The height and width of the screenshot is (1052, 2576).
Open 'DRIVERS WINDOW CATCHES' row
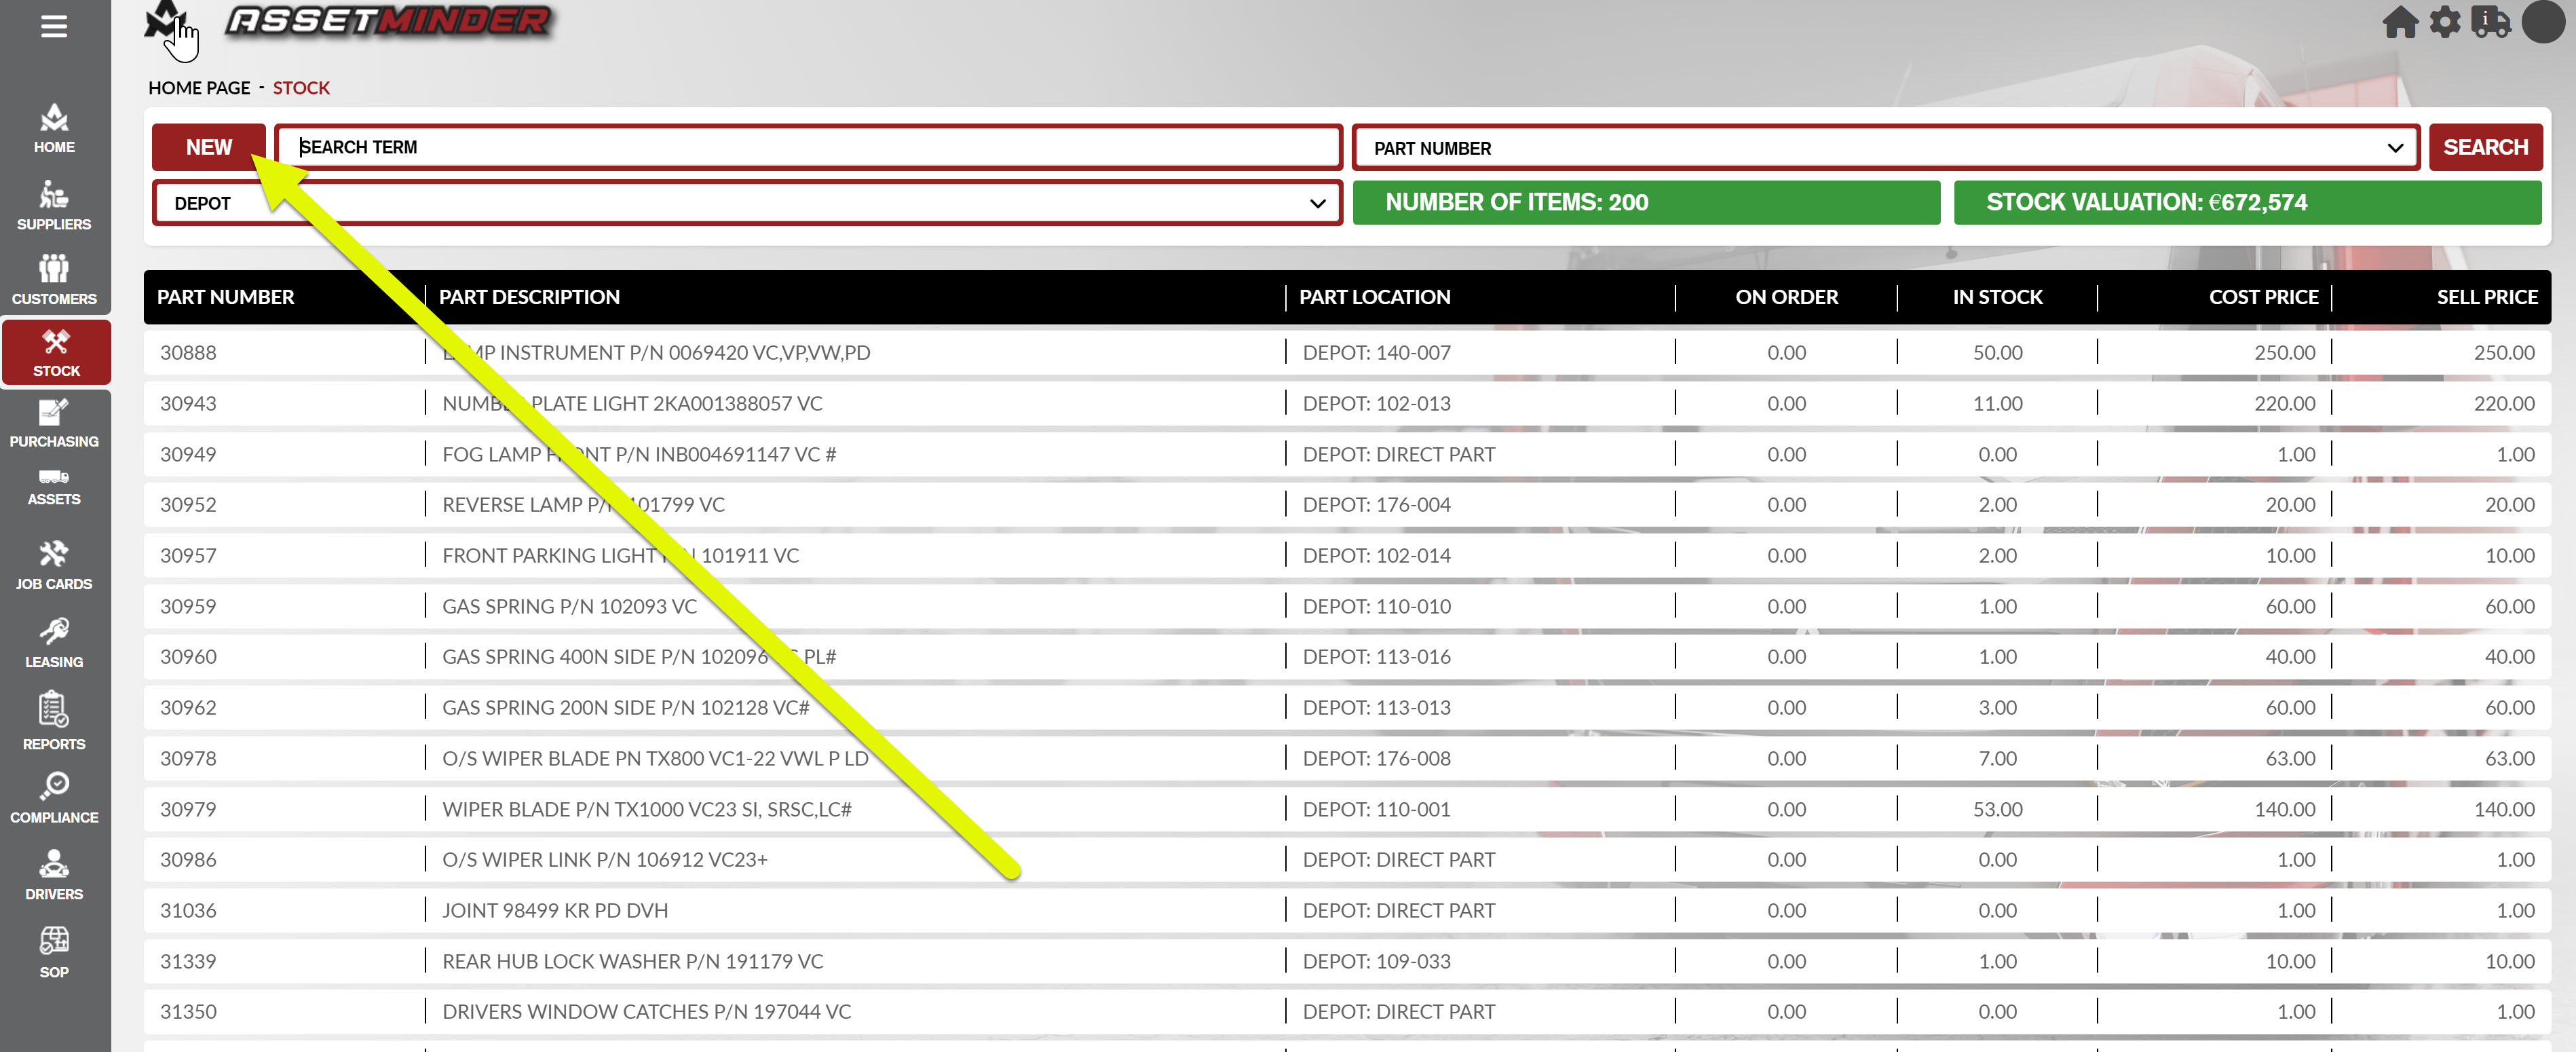coord(1347,1011)
